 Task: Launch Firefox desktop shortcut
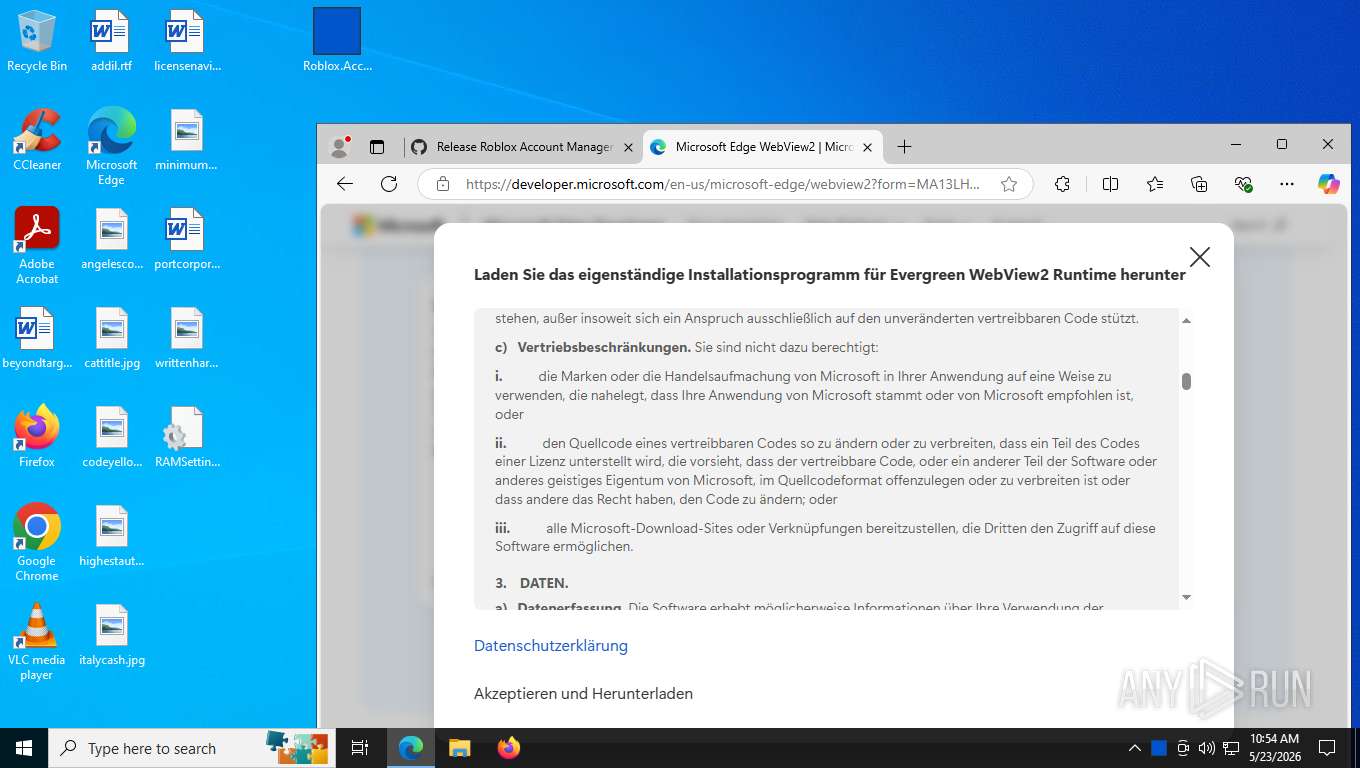coord(37,437)
